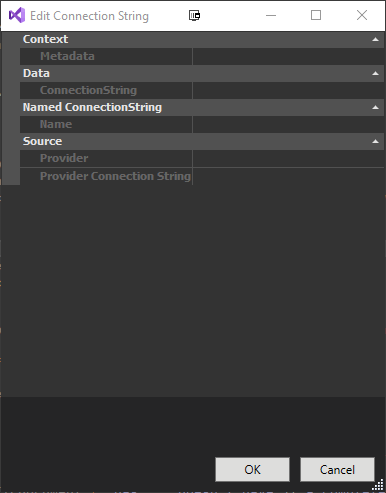386x493 pixels.
Task: Click the OK button
Action: point(252,469)
